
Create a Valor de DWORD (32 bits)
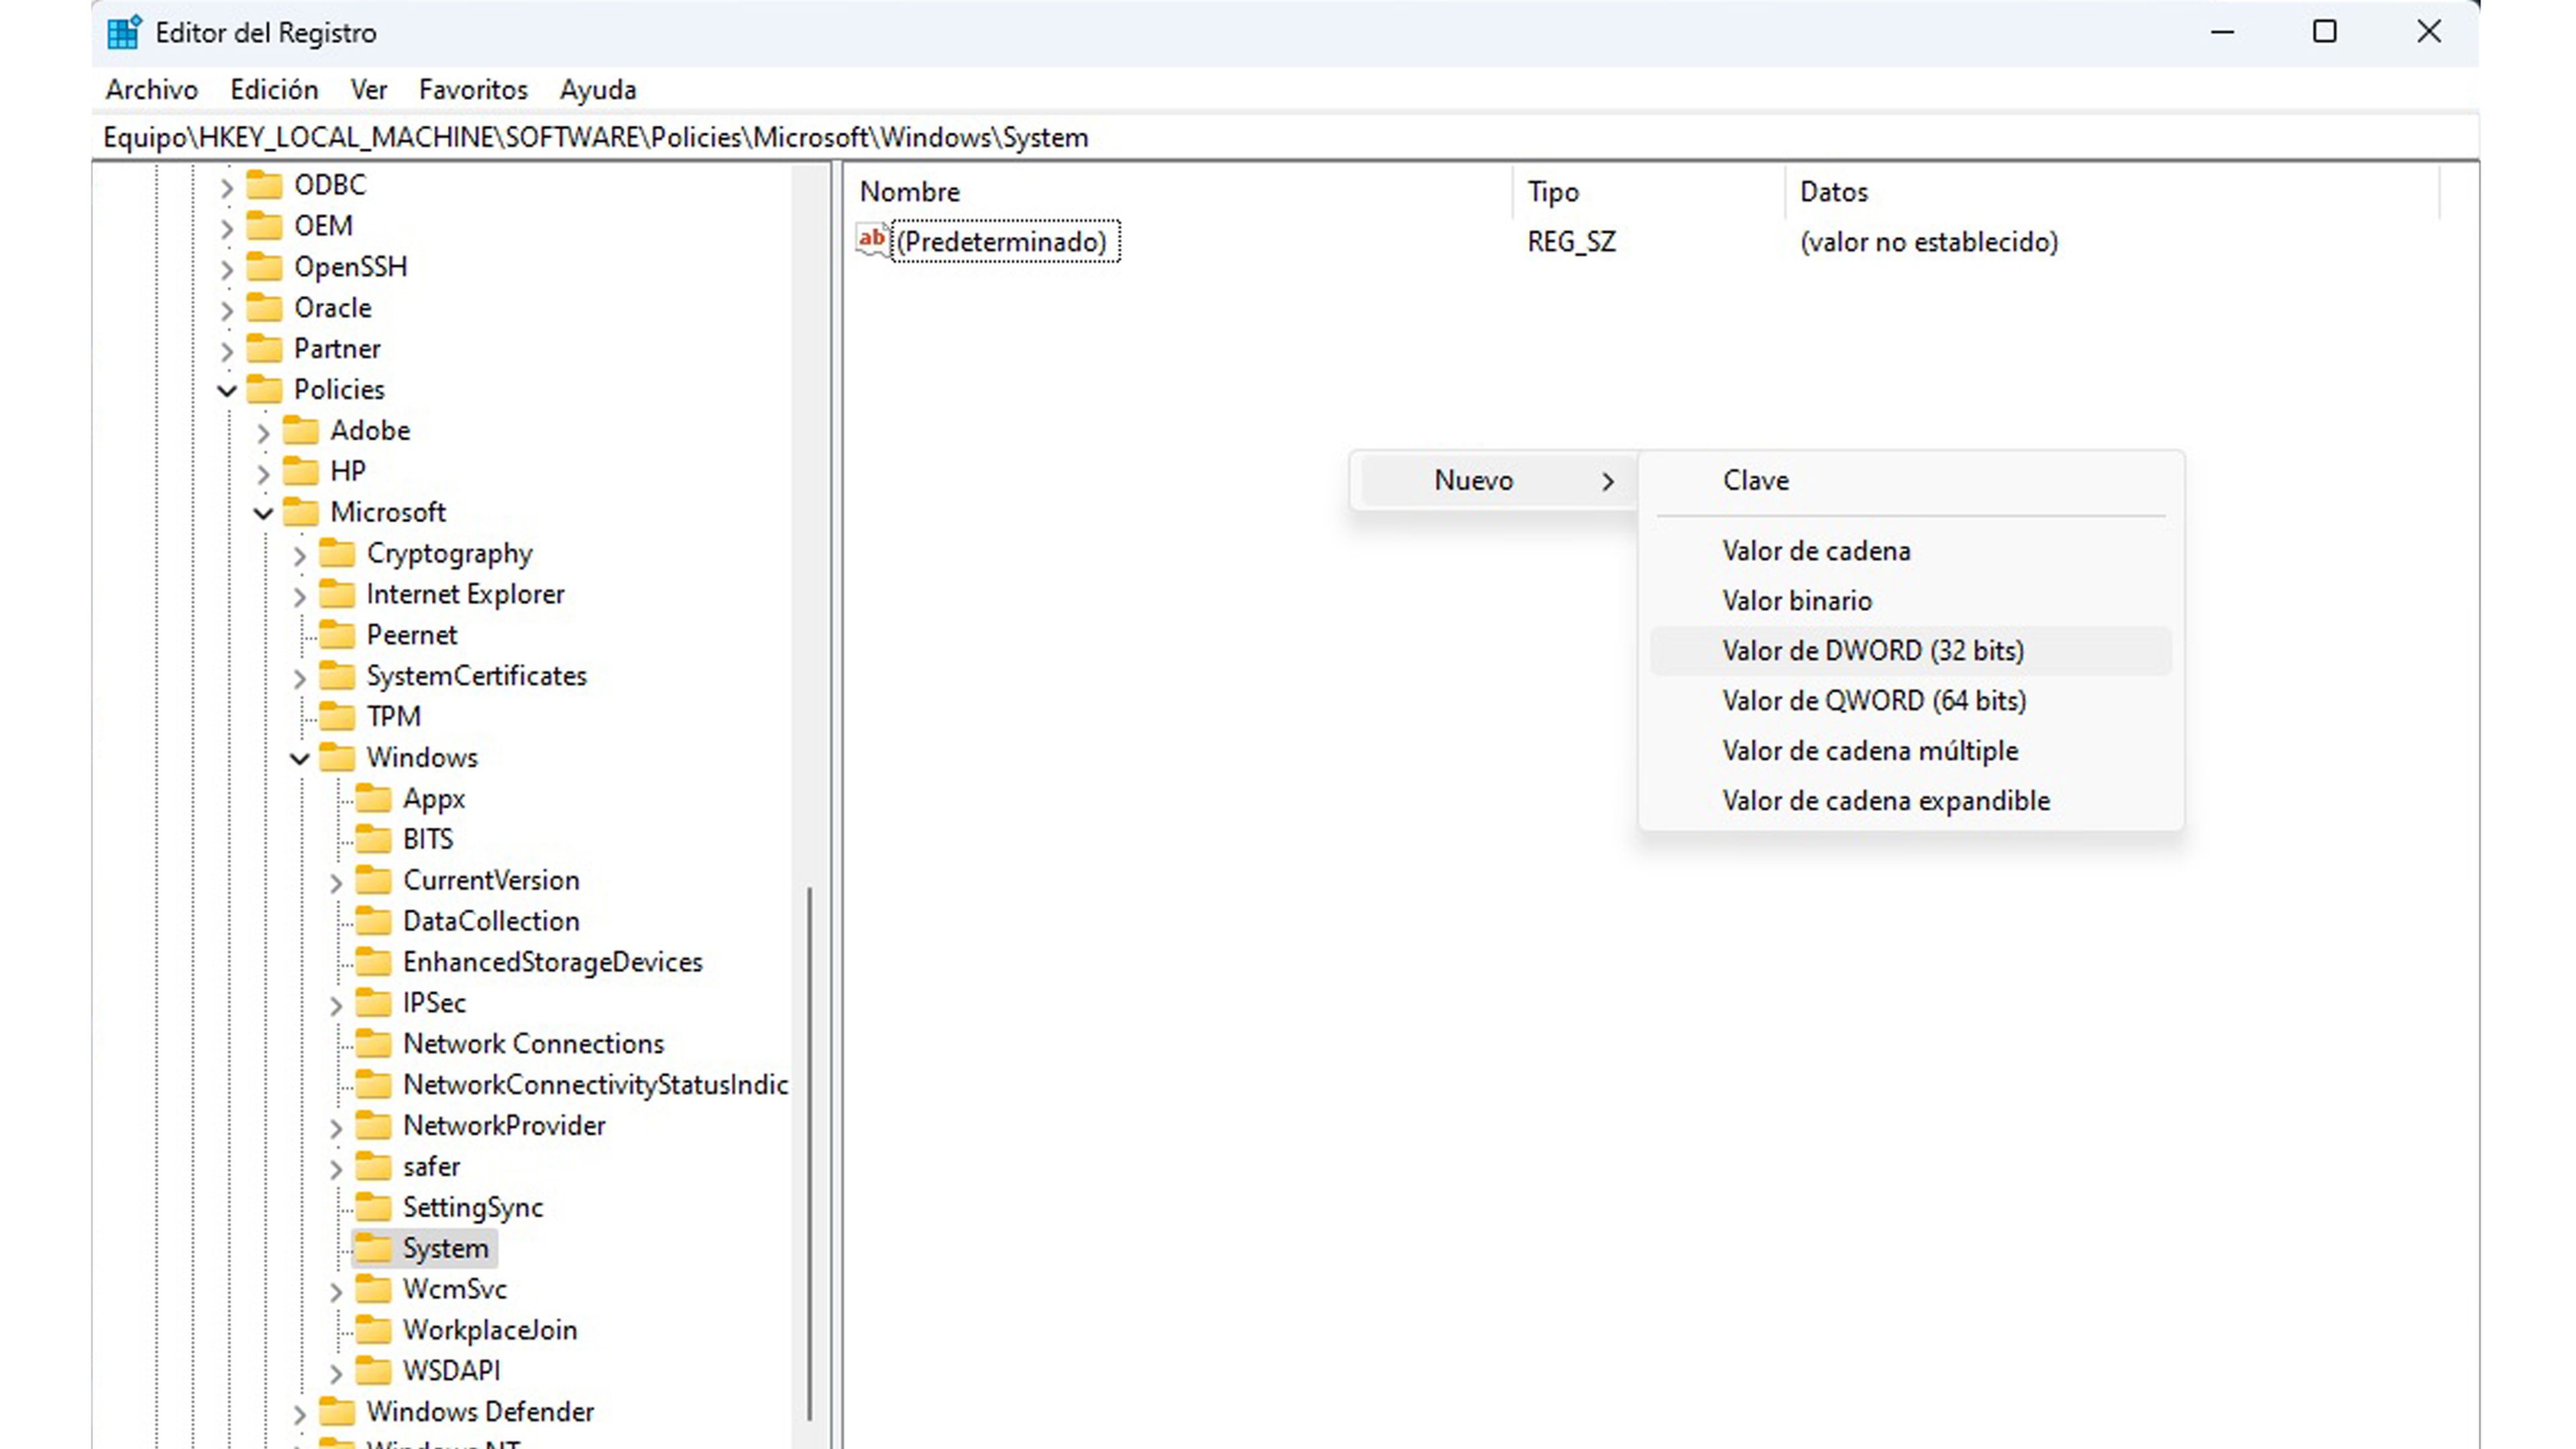pyautogui.click(x=1910, y=651)
